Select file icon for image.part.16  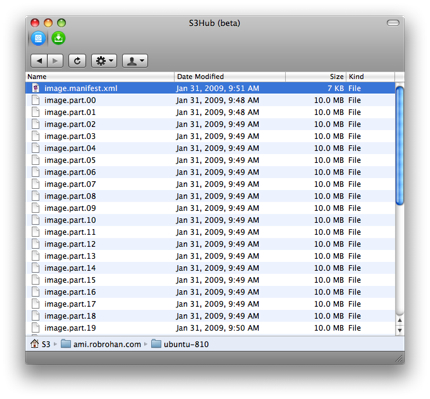pyautogui.click(x=36, y=292)
